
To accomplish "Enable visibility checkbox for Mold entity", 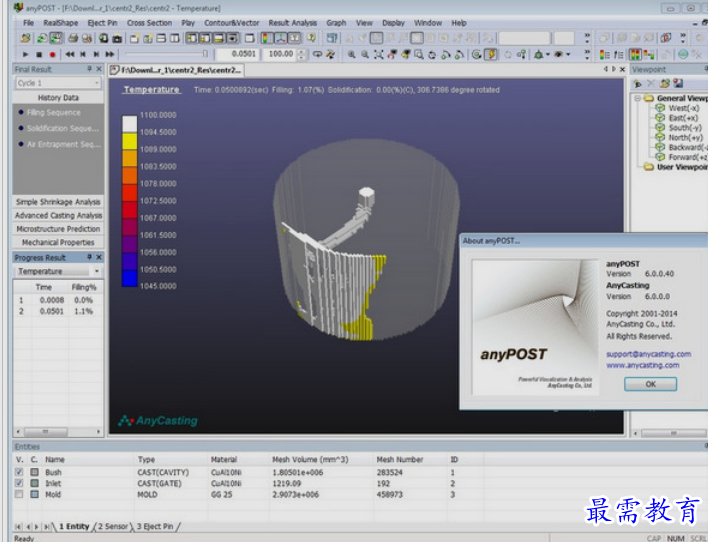I will [20, 494].
